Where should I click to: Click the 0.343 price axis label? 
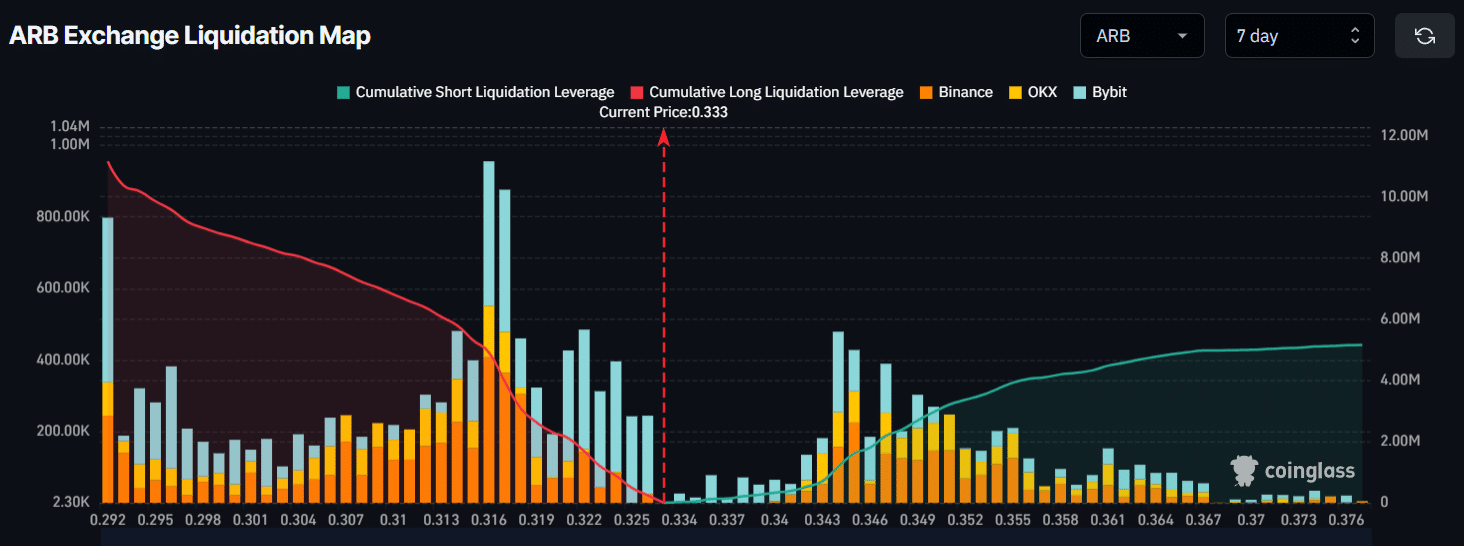click(822, 520)
